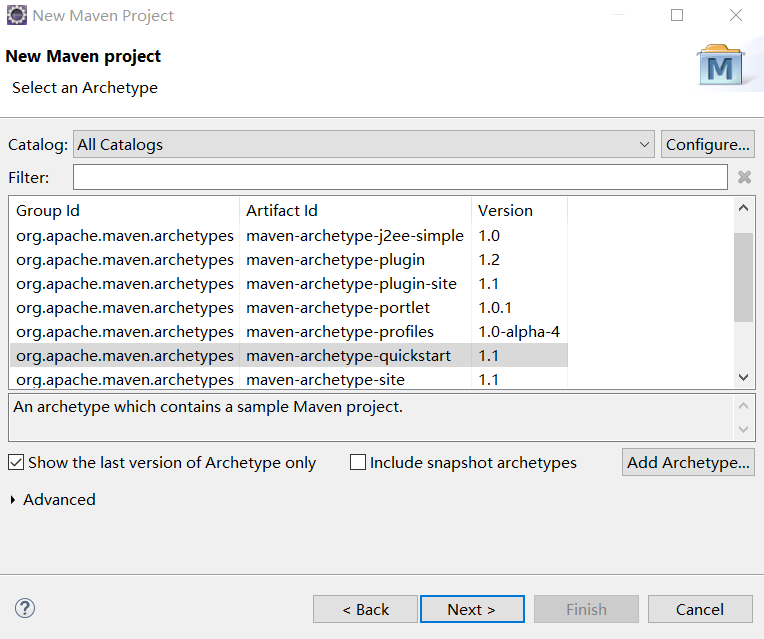
Task: Sort by Group Id column header
Action: tap(125, 210)
